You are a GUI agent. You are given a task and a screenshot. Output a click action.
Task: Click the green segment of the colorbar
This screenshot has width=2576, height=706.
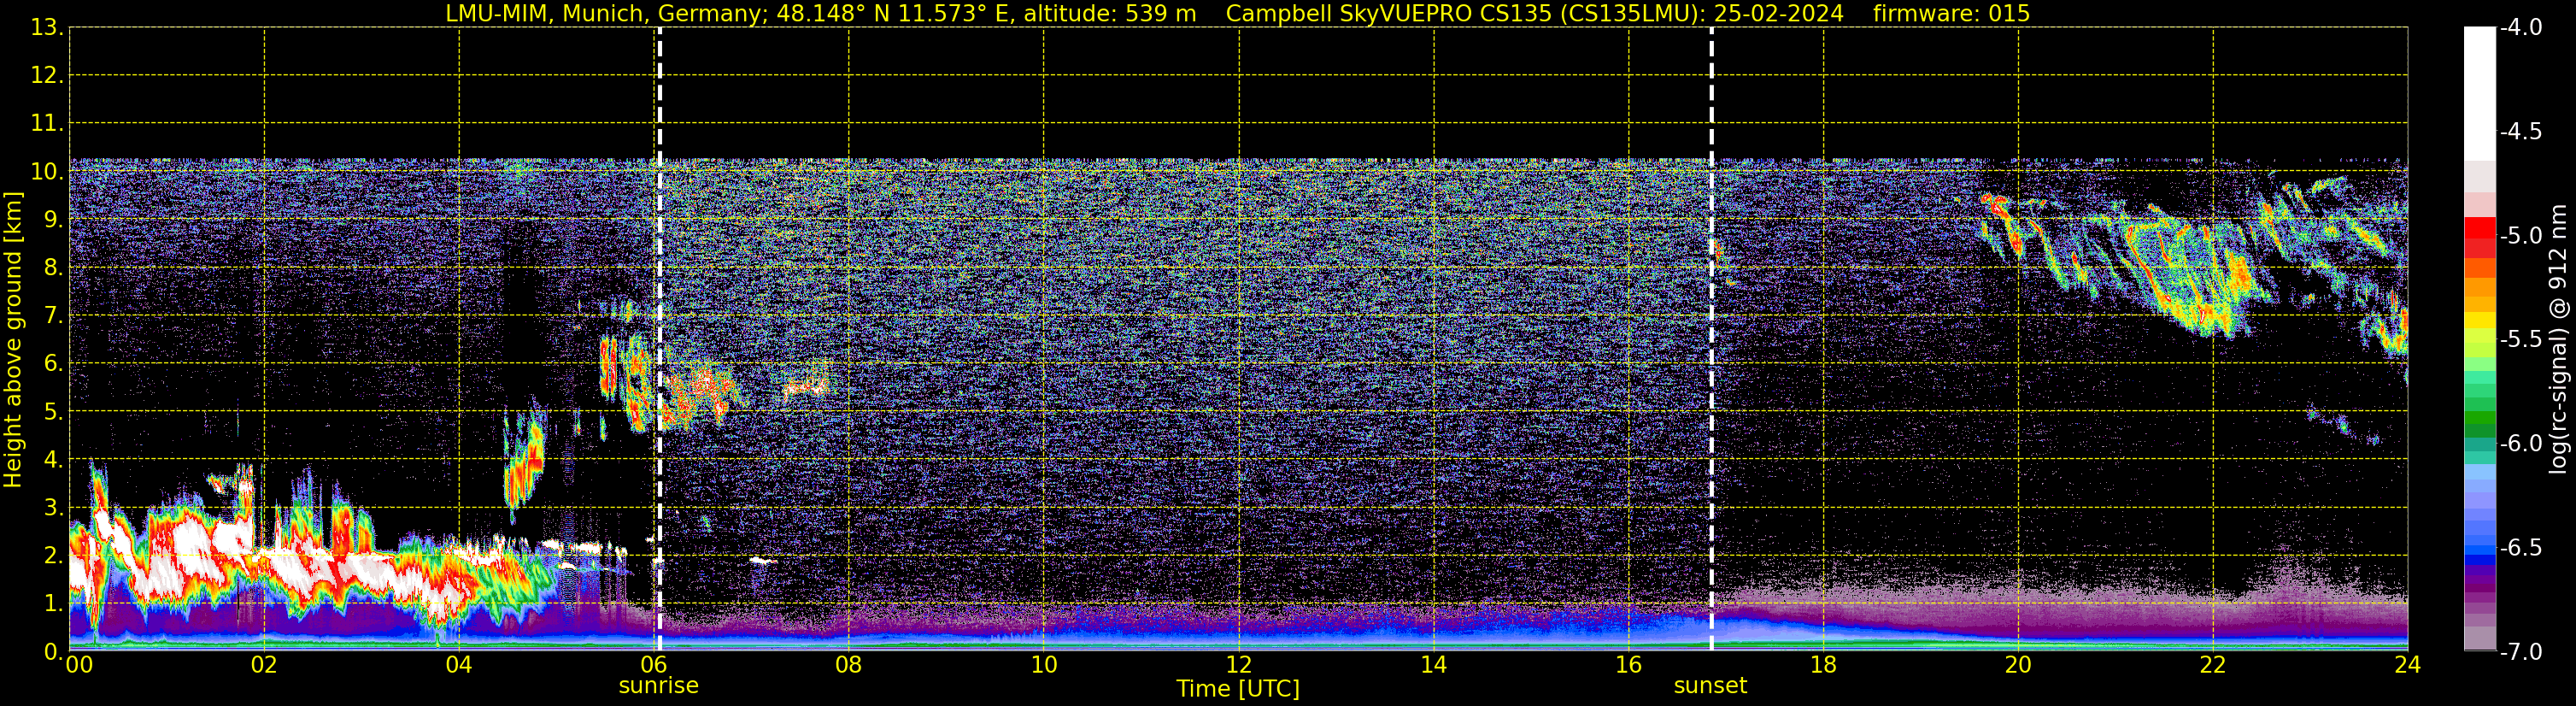pyautogui.click(x=2480, y=412)
